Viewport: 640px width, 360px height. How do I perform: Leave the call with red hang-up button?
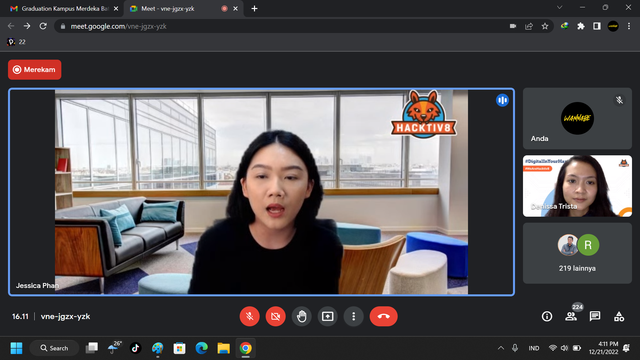(383, 316)
